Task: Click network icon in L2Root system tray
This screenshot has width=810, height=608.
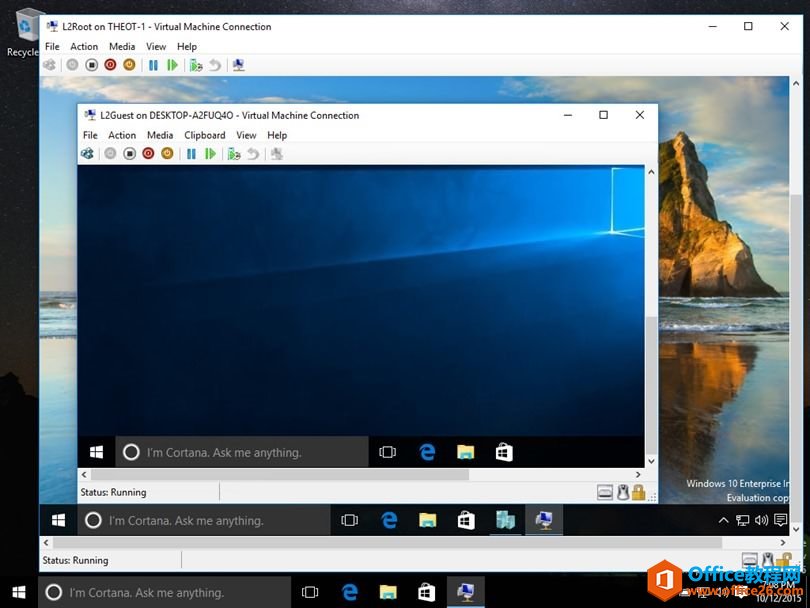Action: point(742,520)
